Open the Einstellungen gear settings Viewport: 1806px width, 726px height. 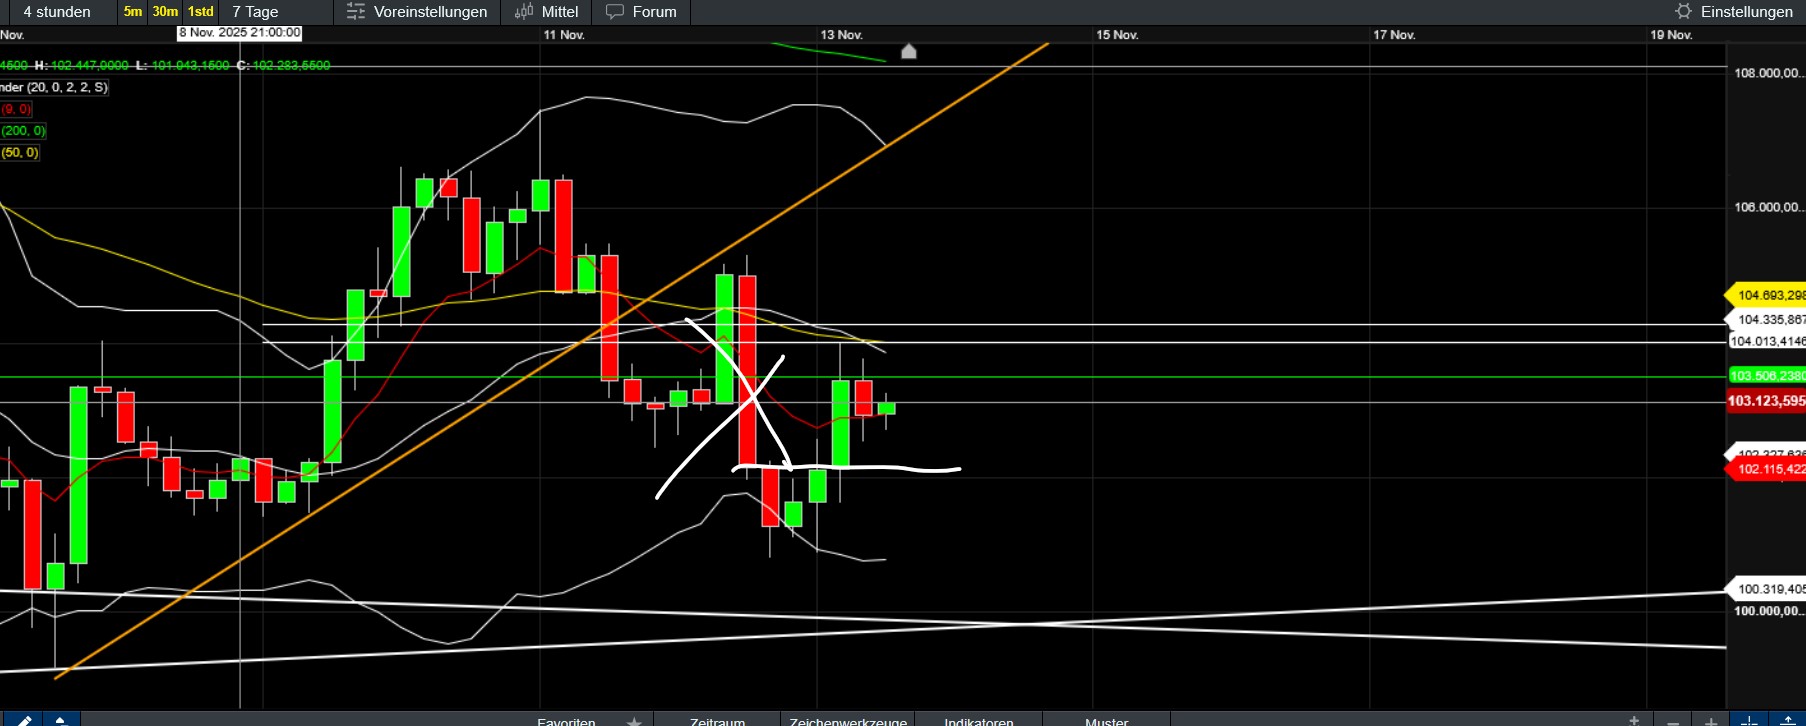tap(1684, 12)
